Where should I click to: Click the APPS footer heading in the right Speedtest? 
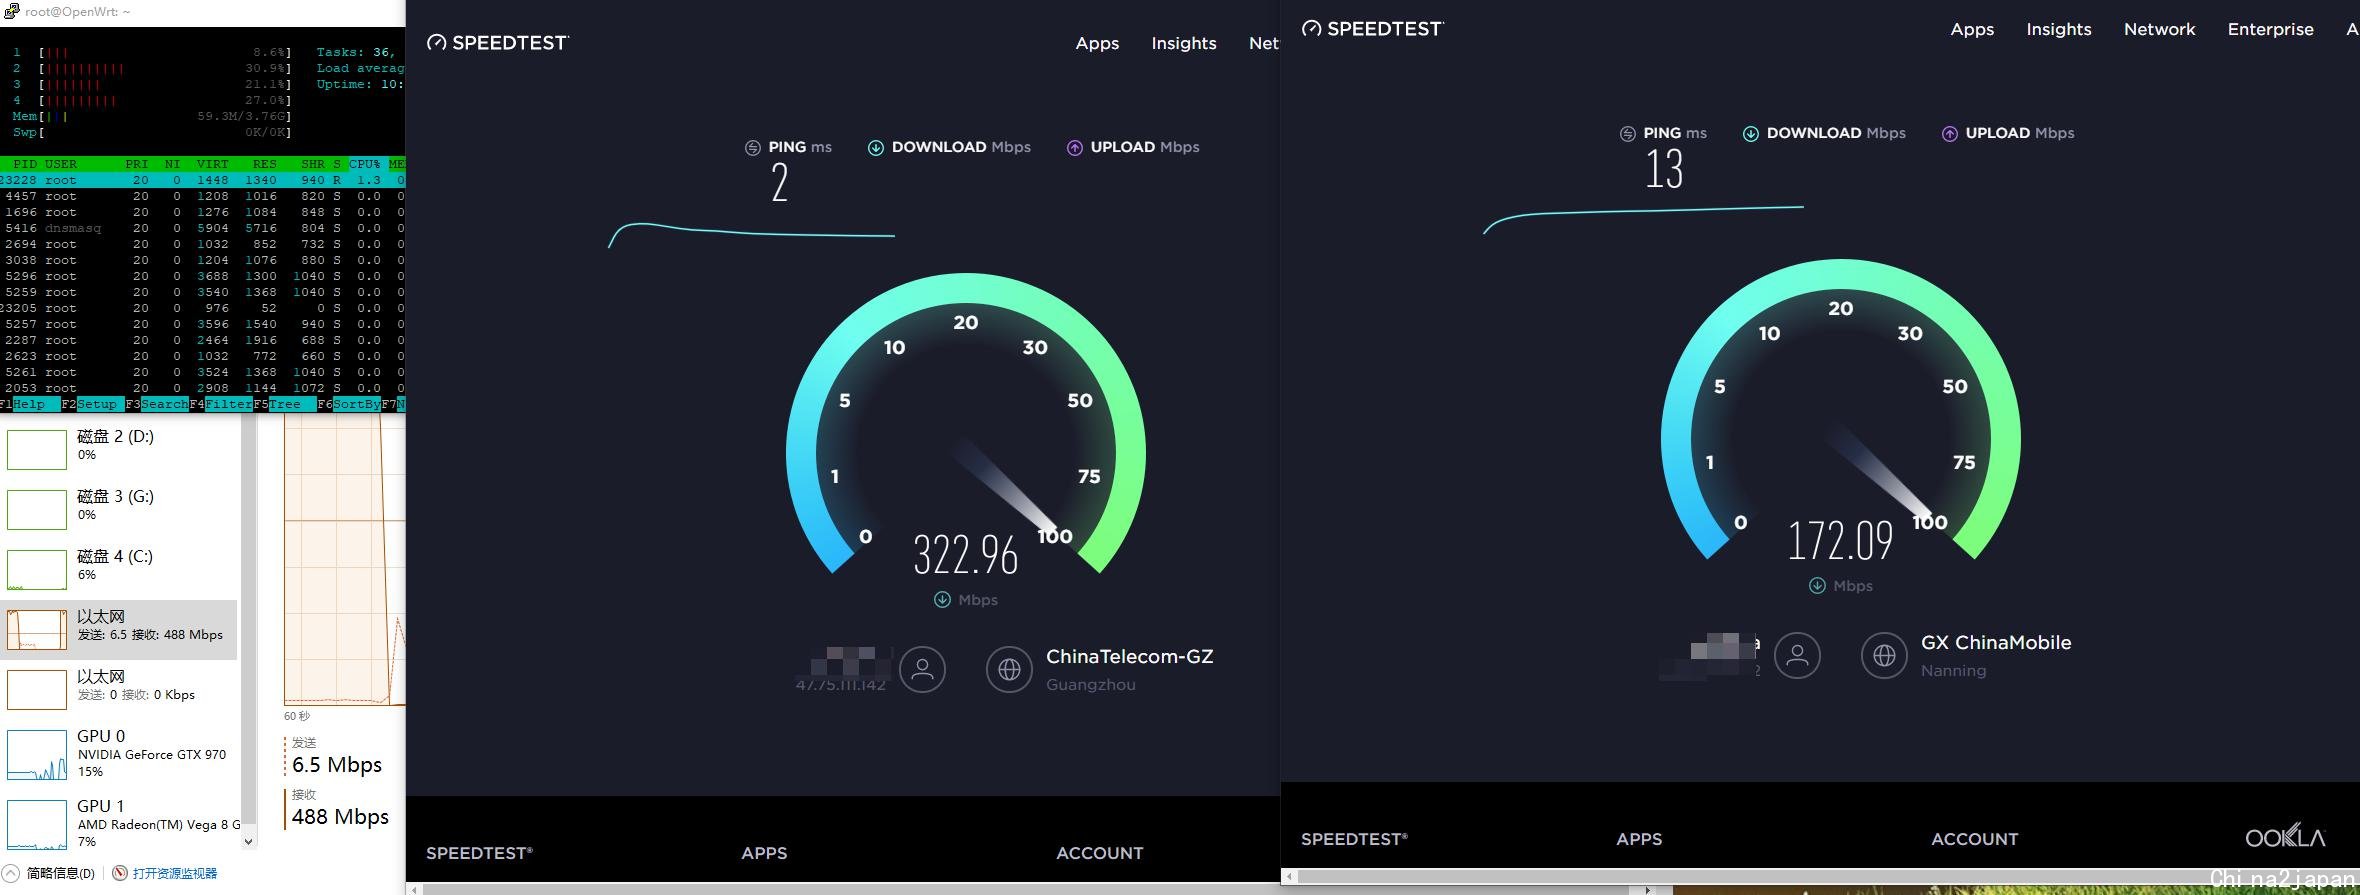pyautogui.click(x=1639, y=839)
